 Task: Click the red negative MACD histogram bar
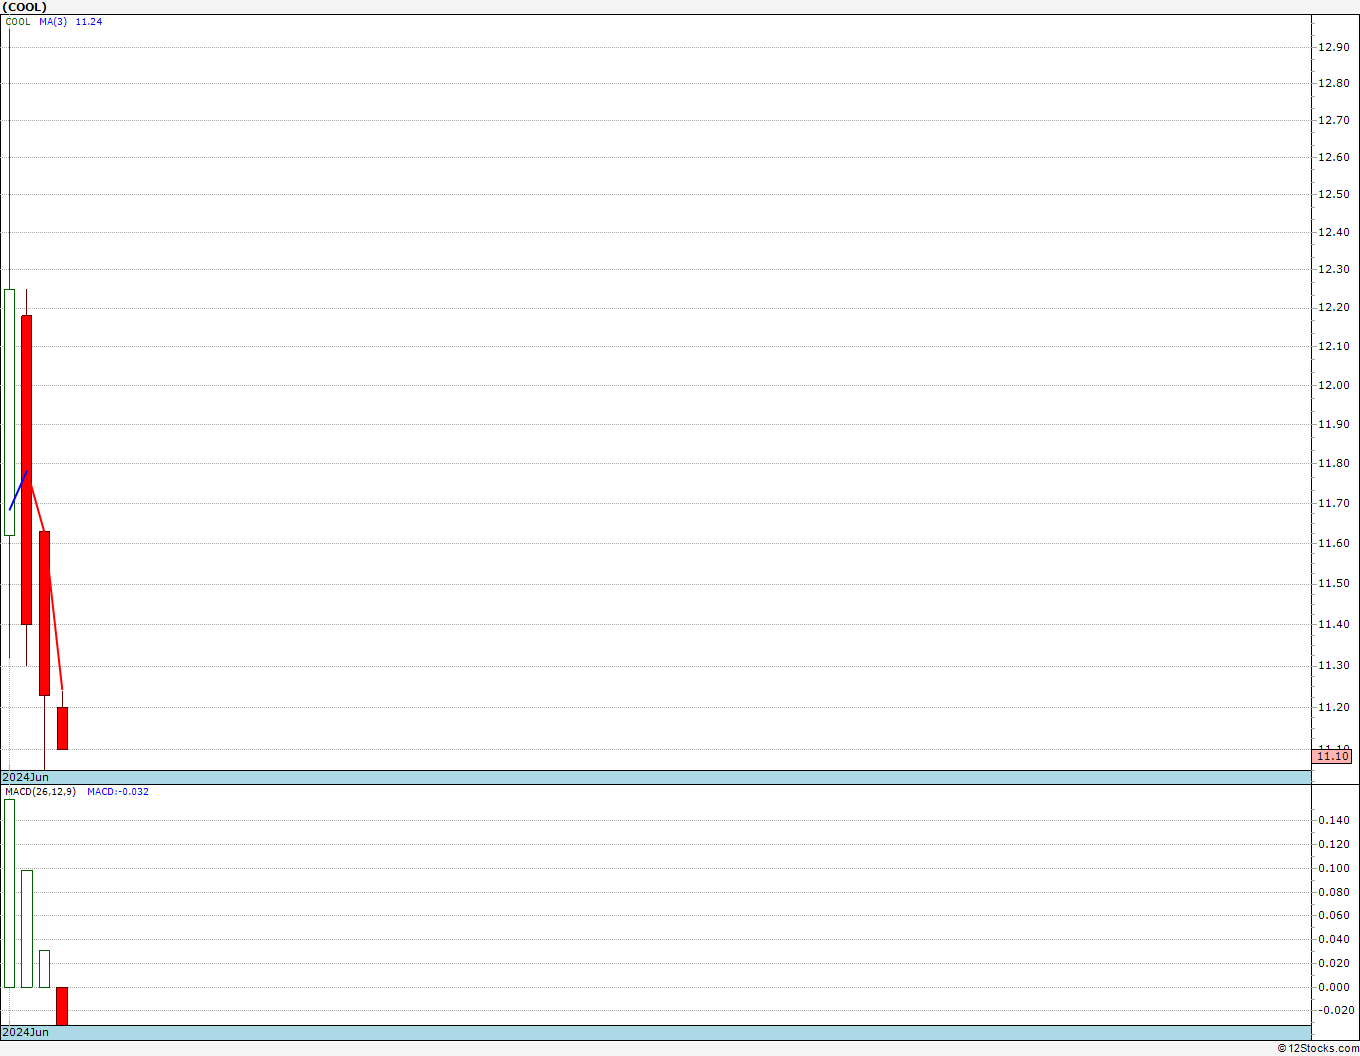(x=62, y=1006)
